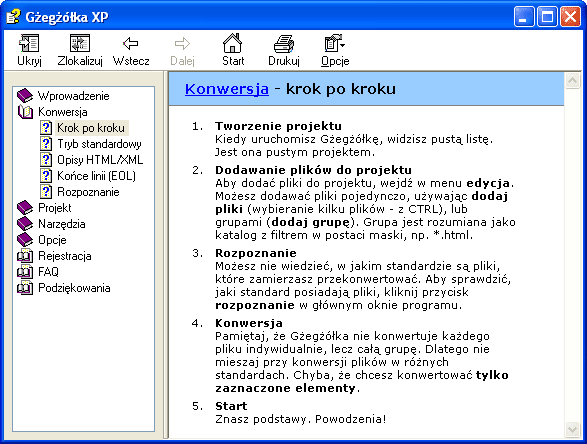Open the Opisy HTML/XML topic

point(100,160)
